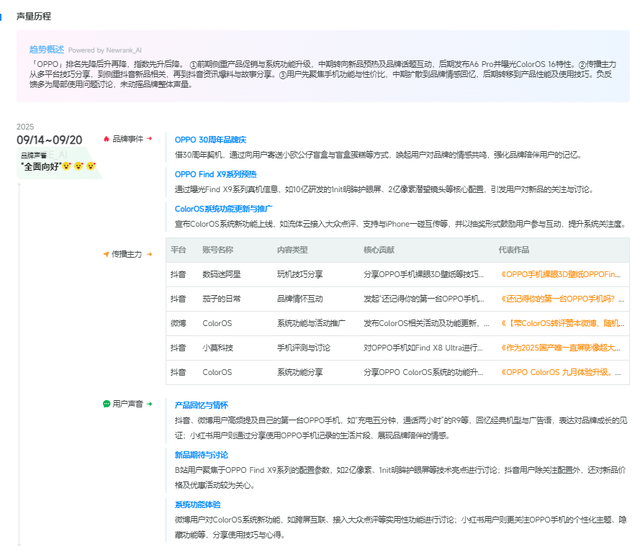640x552 pixels.
Task: Open the 产品回忆与情怀 topic
Action: (x=201, y=405)
